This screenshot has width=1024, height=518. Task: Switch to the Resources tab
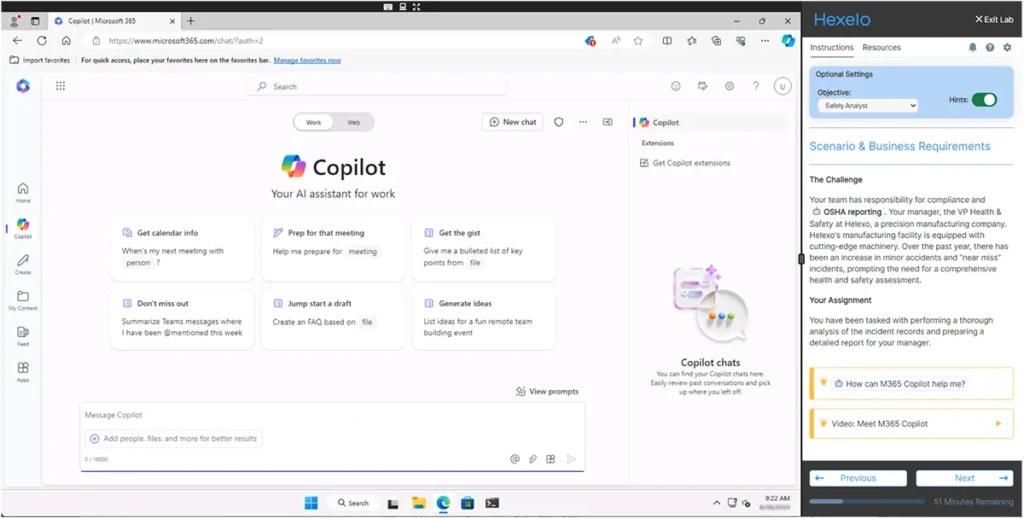coord(881,47)
